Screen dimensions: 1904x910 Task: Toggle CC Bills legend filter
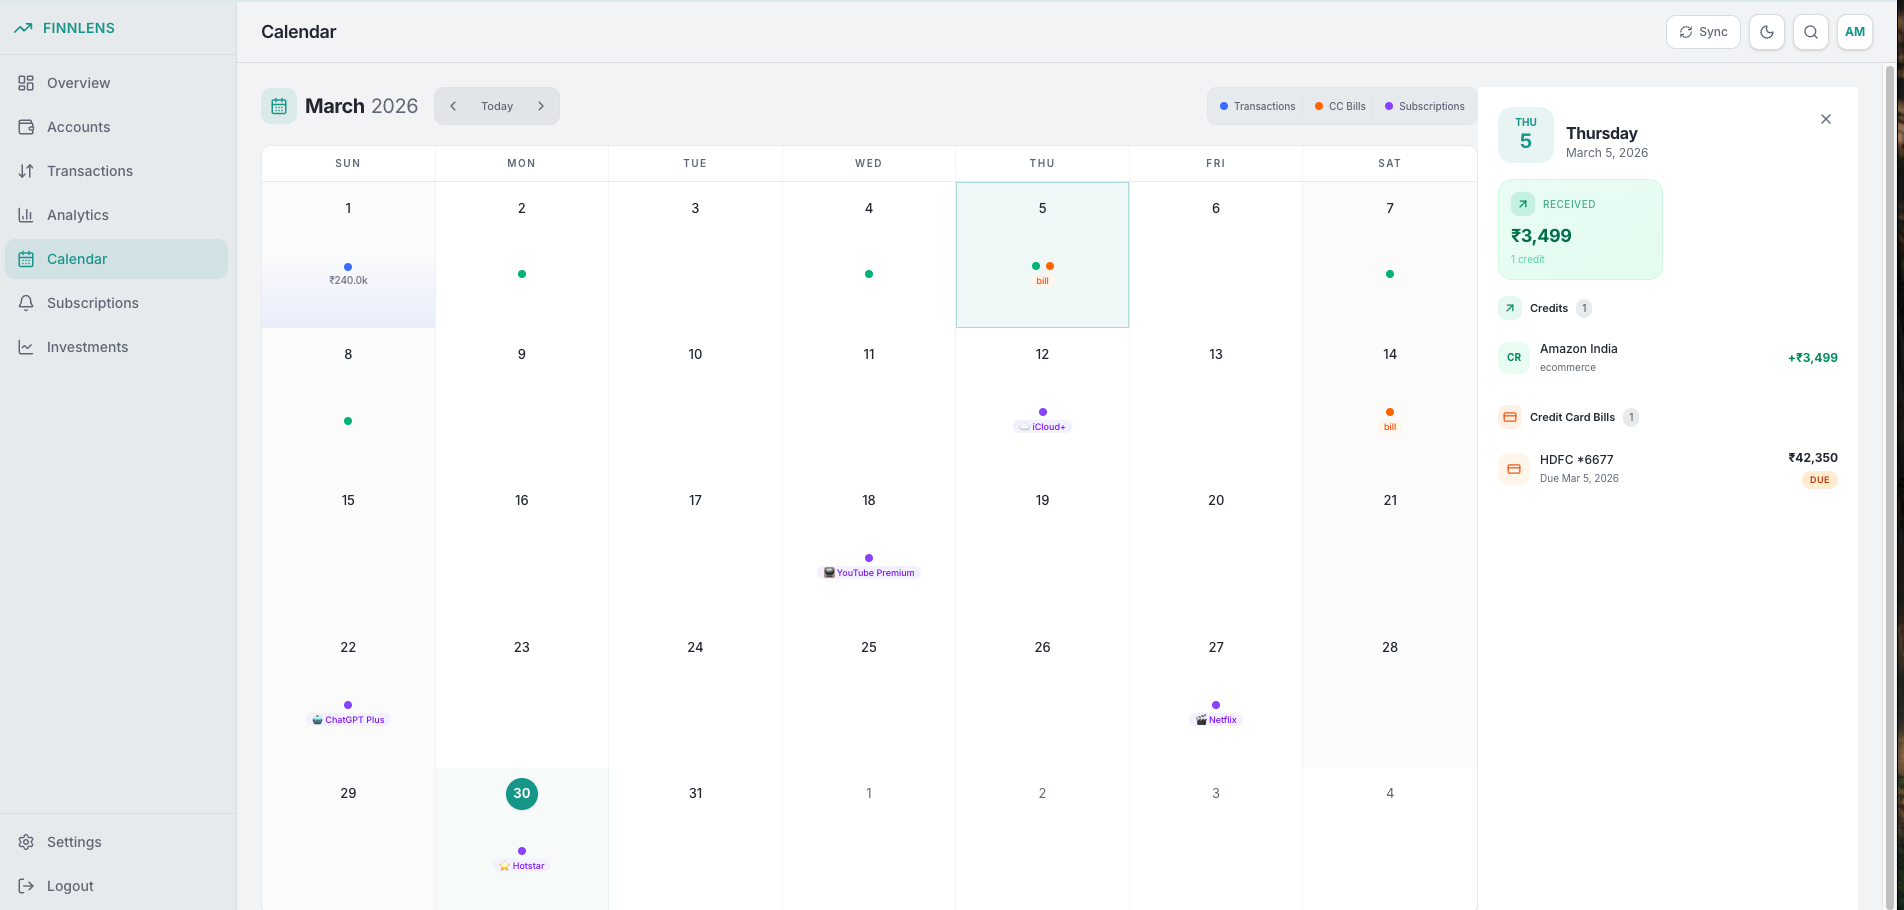click(1340, 106)
